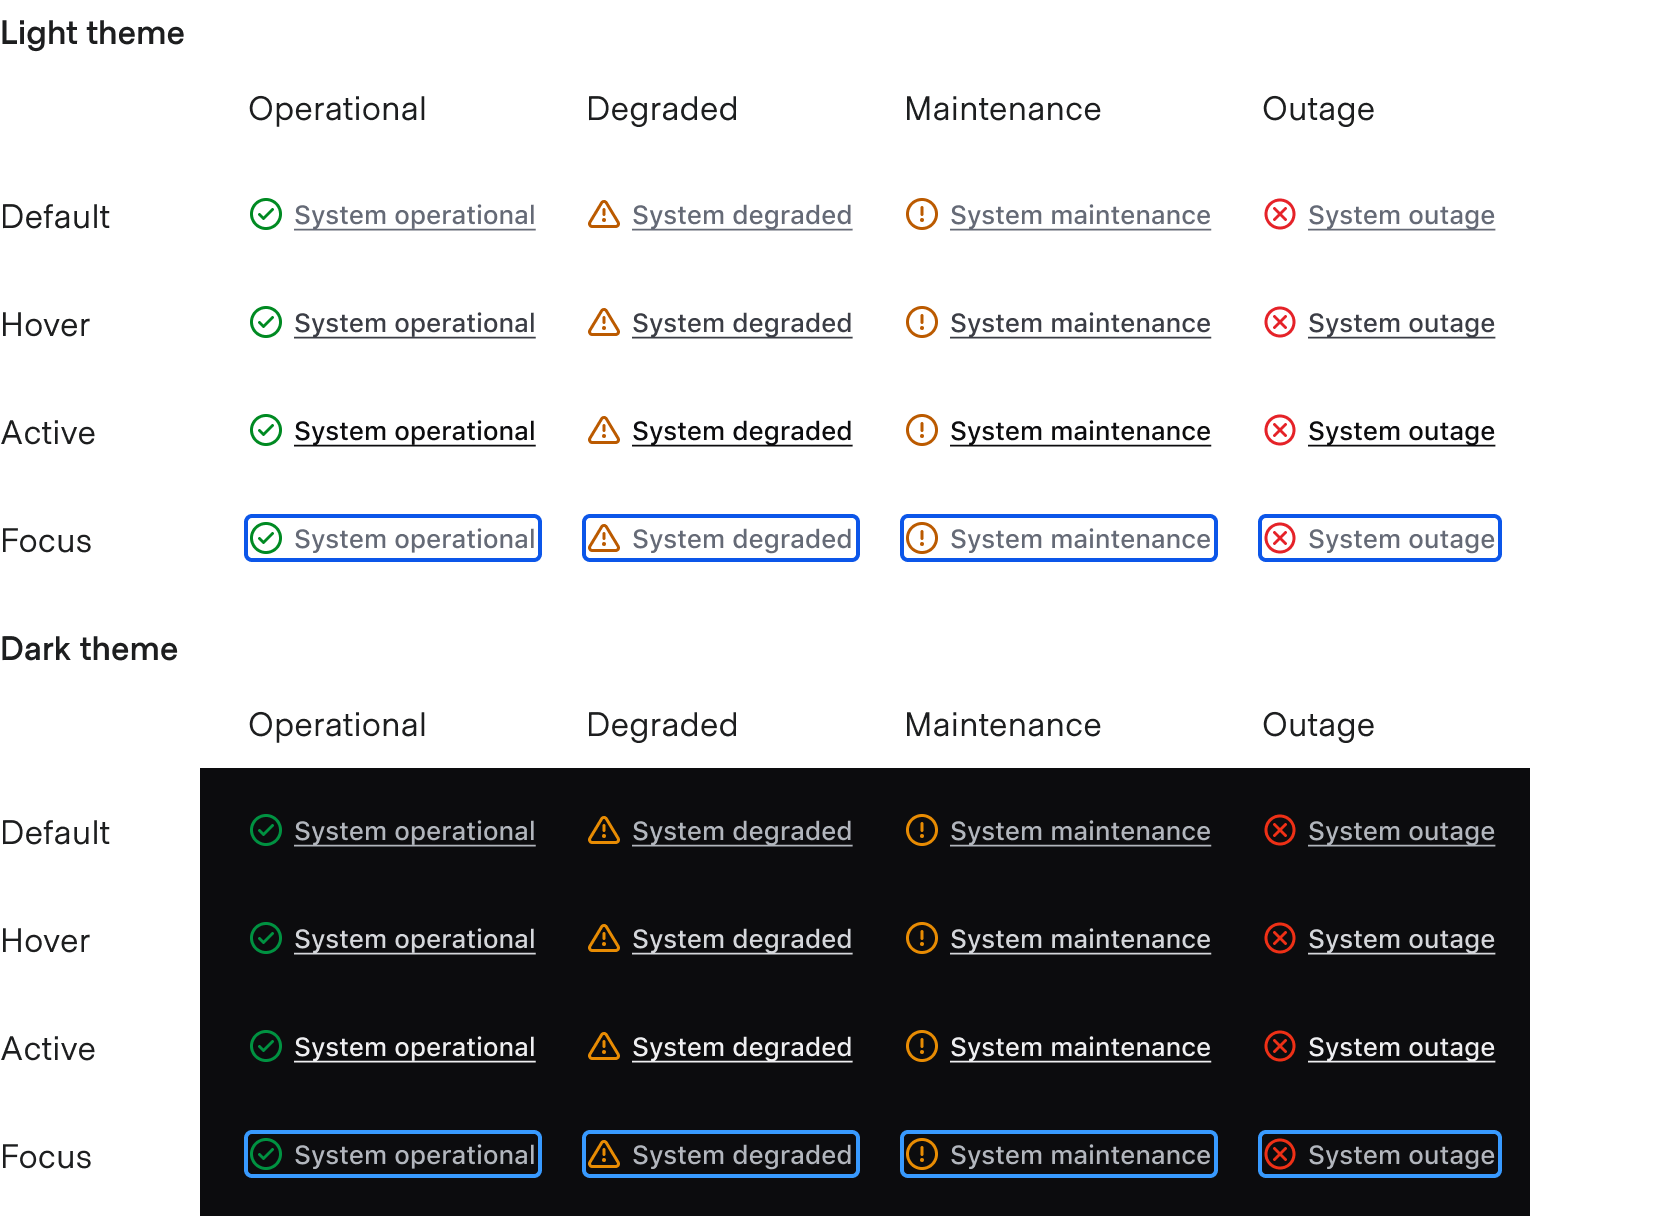Click the focused System maintenance button in dark theme
The image size is (1672, 1216).
coord(1058,1154)
